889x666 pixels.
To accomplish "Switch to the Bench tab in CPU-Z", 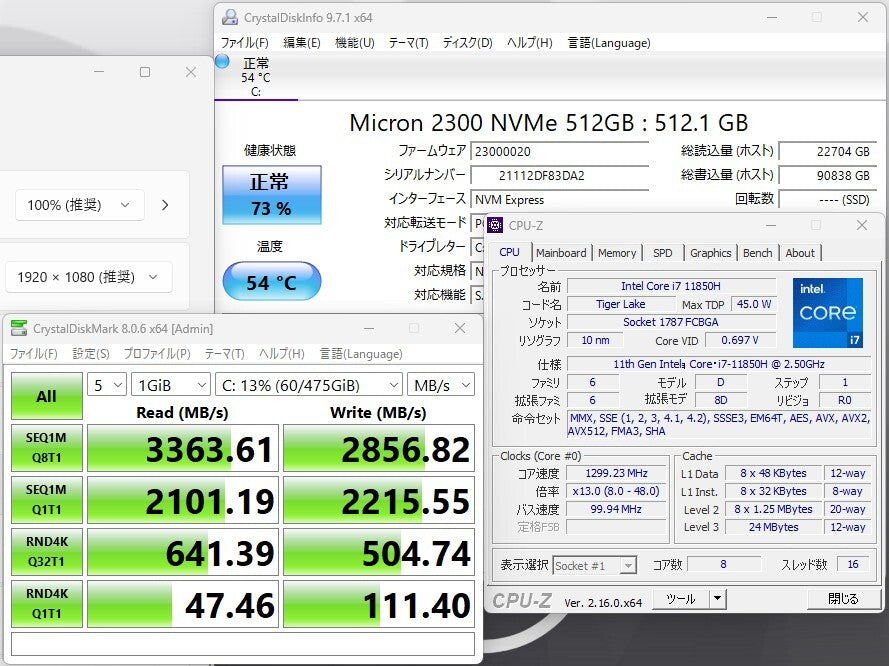I will (x=757, y=253).
